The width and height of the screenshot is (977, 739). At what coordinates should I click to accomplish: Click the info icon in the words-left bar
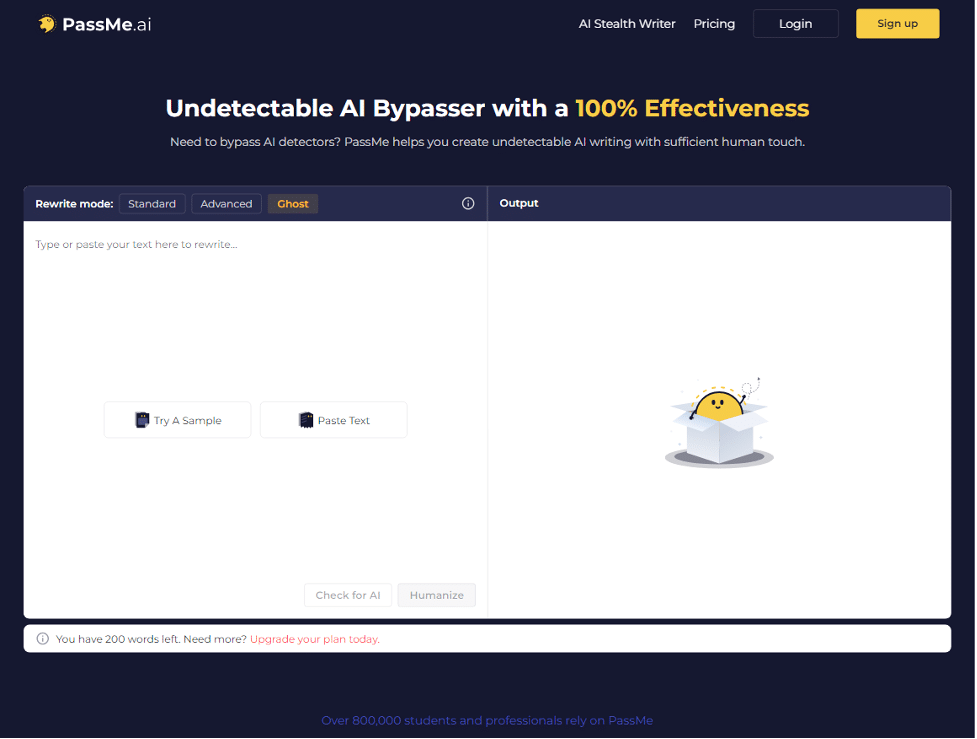42,638
